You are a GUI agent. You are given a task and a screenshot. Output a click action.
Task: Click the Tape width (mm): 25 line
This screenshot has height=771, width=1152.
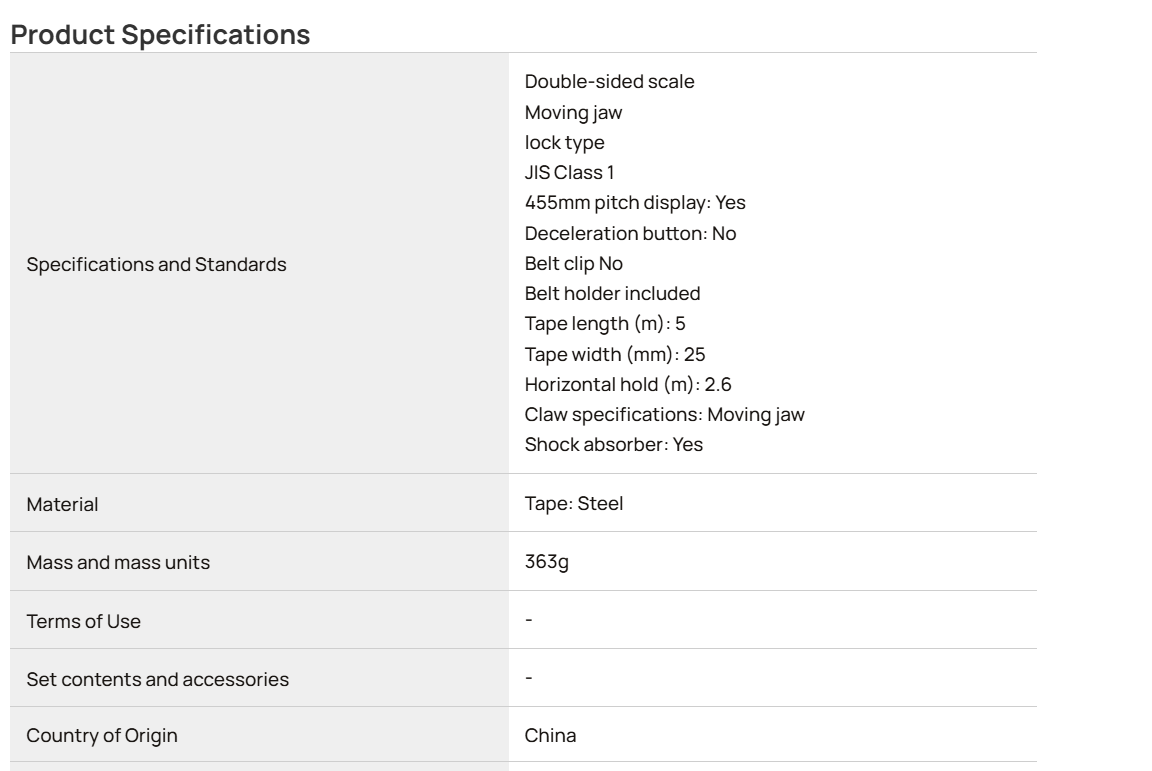(x=615, y=355)
